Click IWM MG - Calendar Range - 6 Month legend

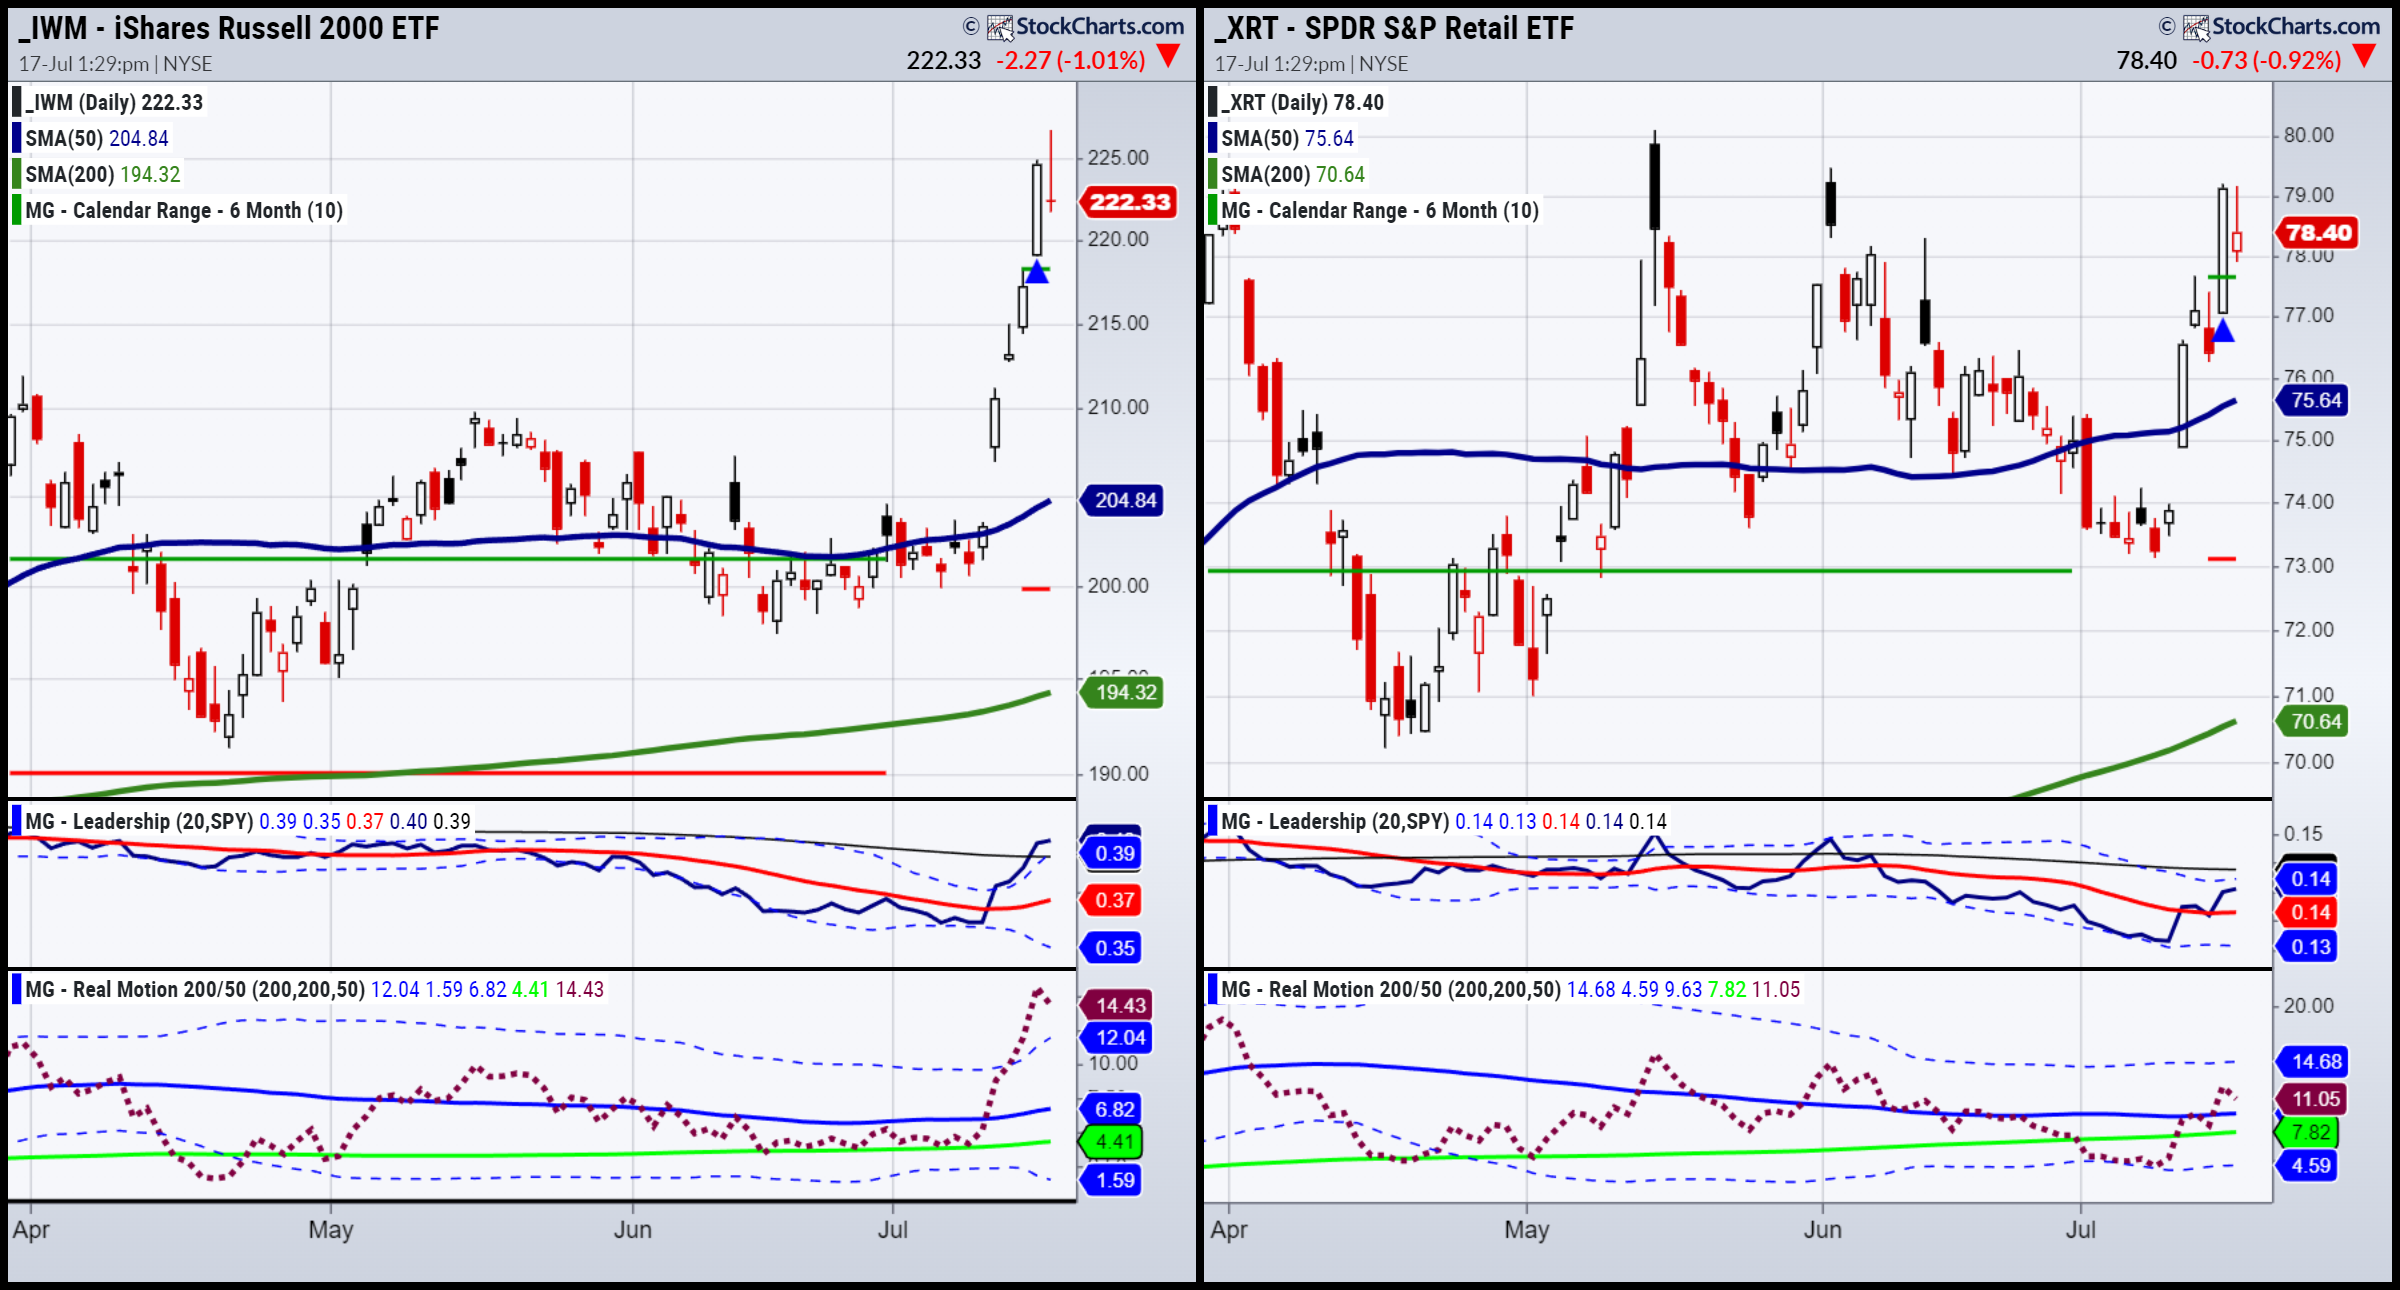pyautogui.click(x=178, y=210)
